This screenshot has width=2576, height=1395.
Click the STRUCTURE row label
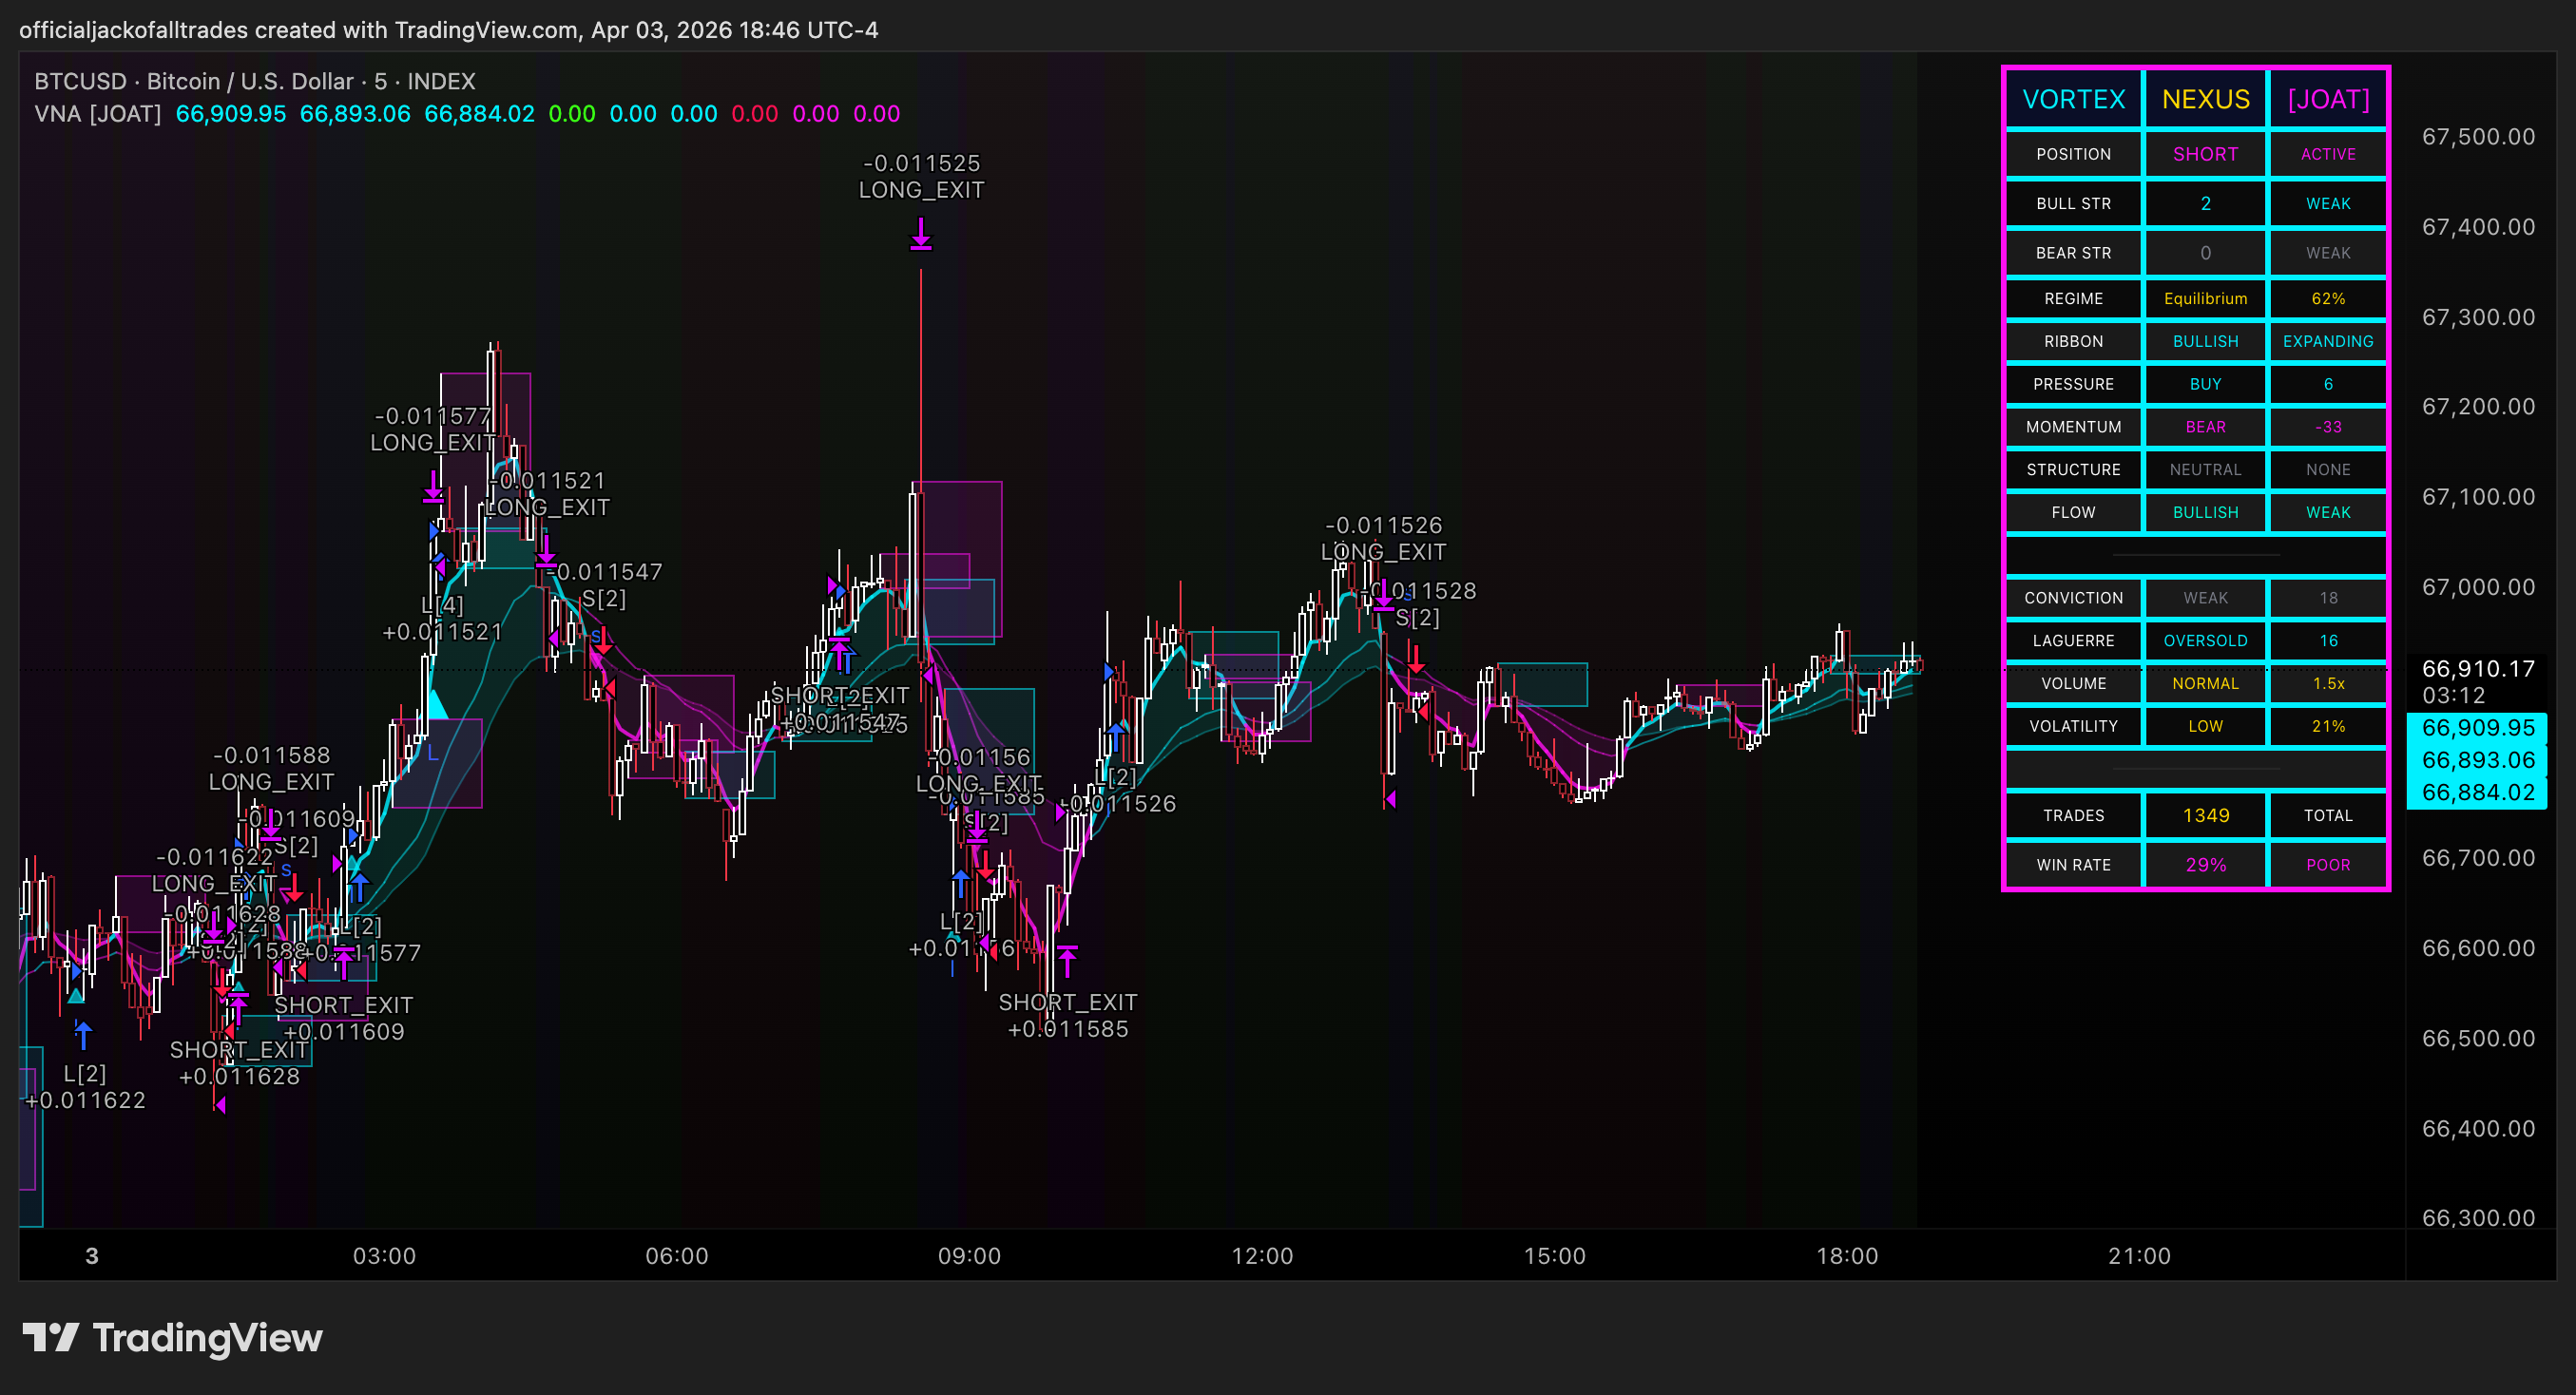point(2073,470)
